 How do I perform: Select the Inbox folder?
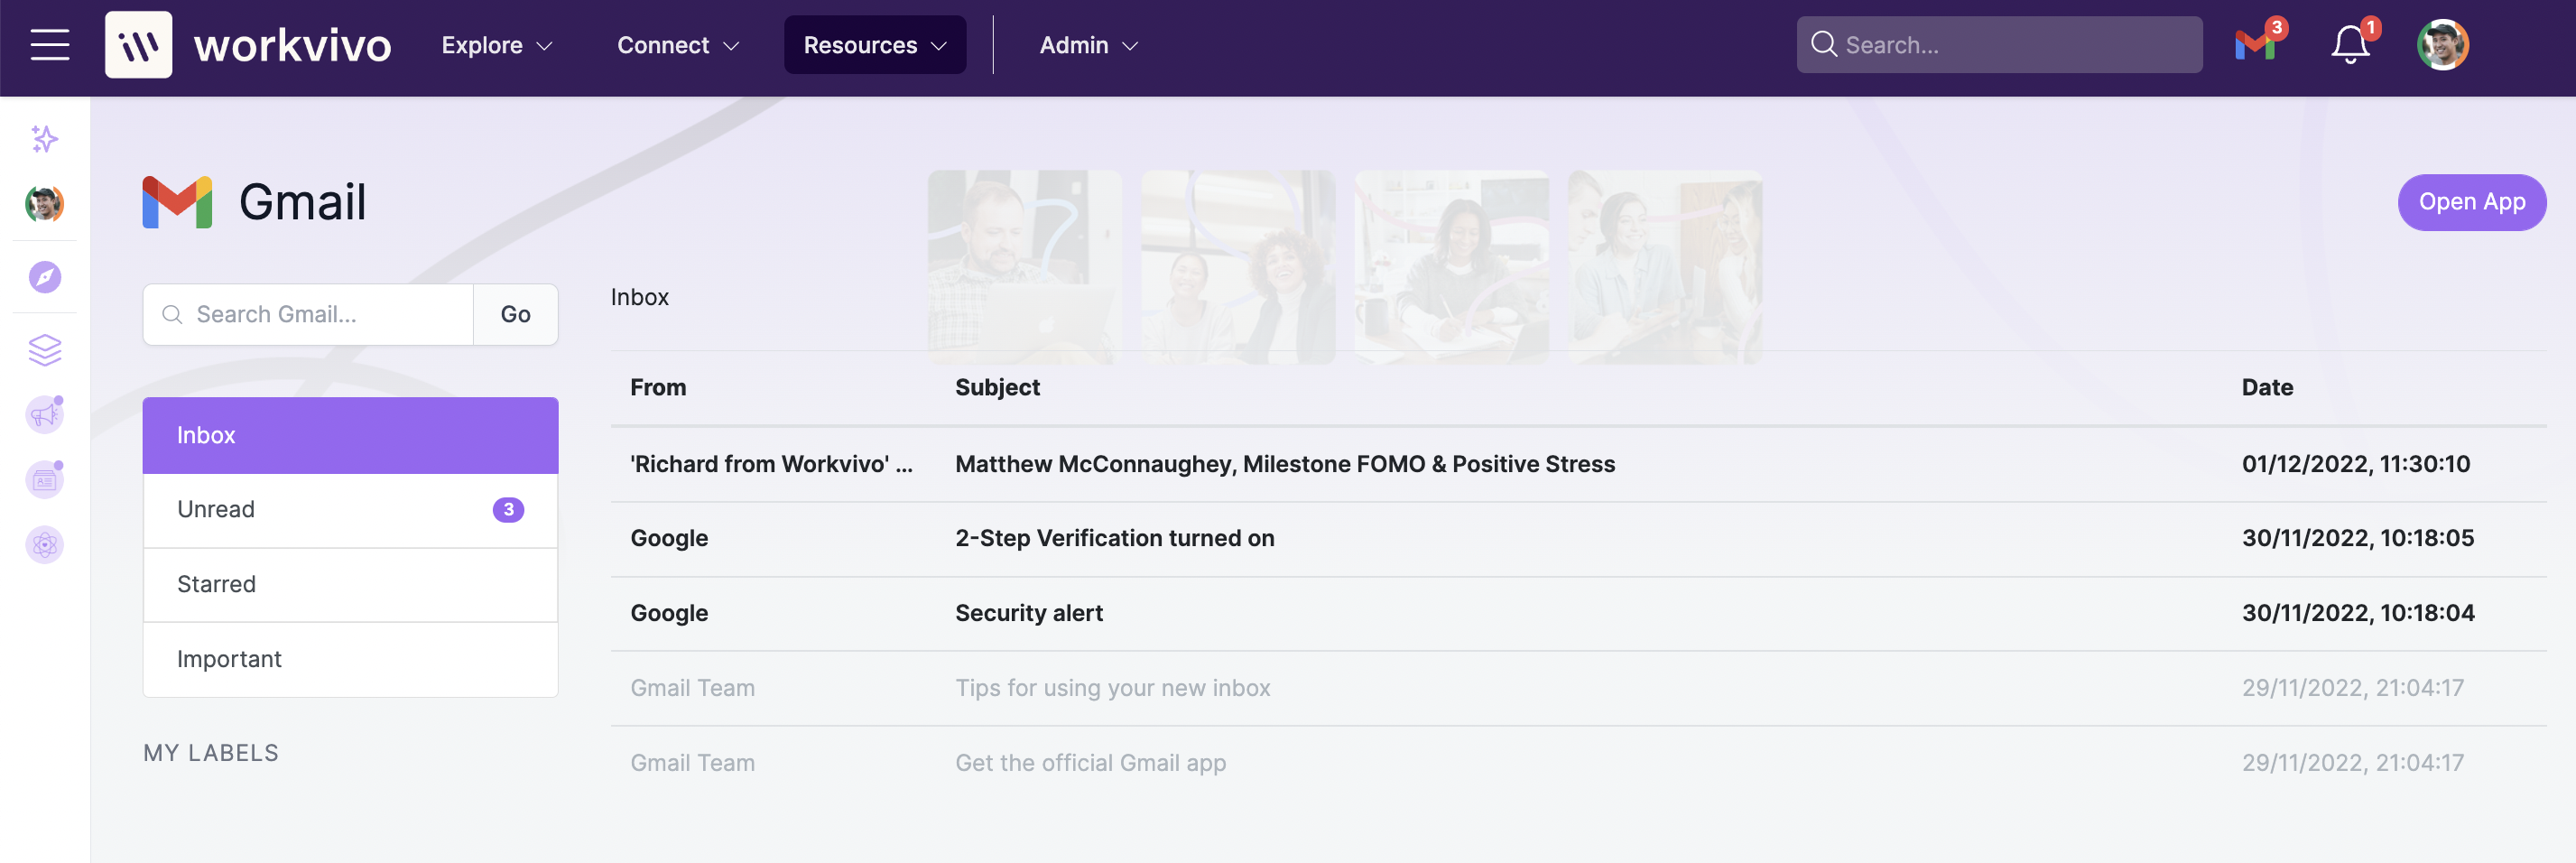pos(350,435)
